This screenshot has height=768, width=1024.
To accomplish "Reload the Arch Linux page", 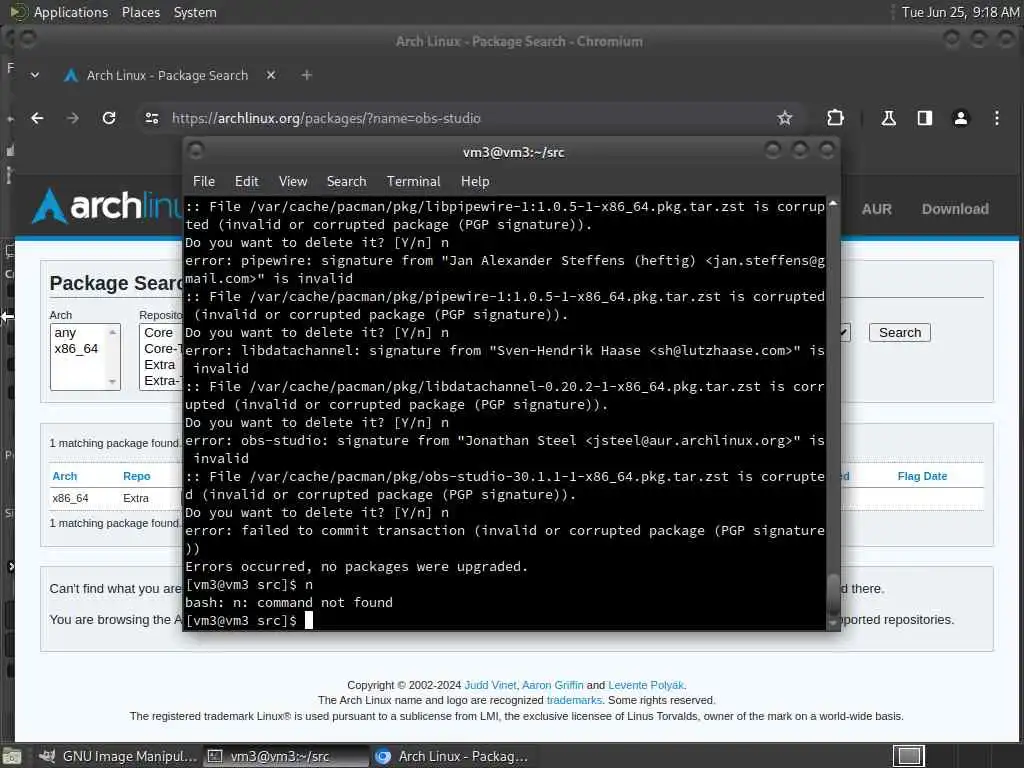I will pos(109,118).
